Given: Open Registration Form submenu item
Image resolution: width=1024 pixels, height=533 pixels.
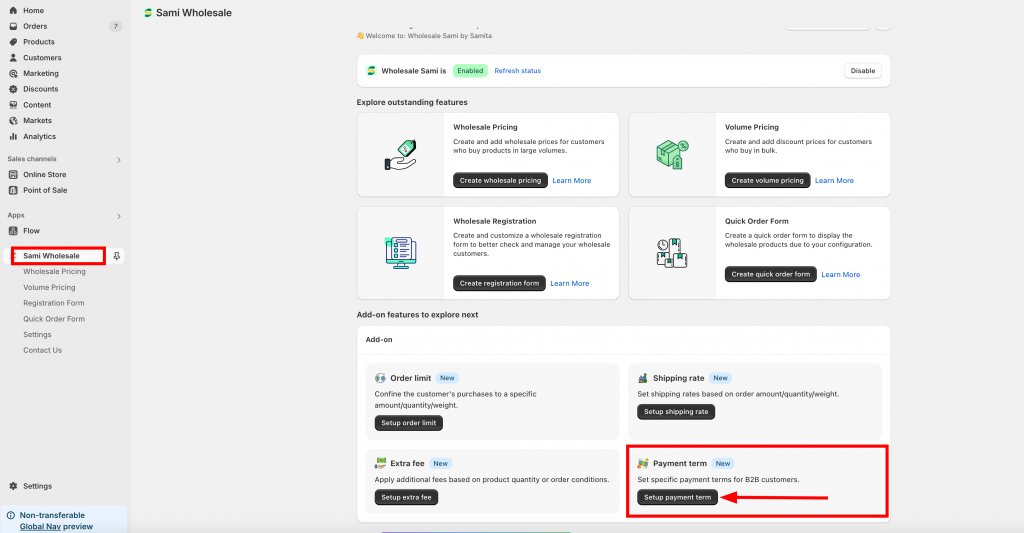Looking at the screenshot, I should point(54,303).
